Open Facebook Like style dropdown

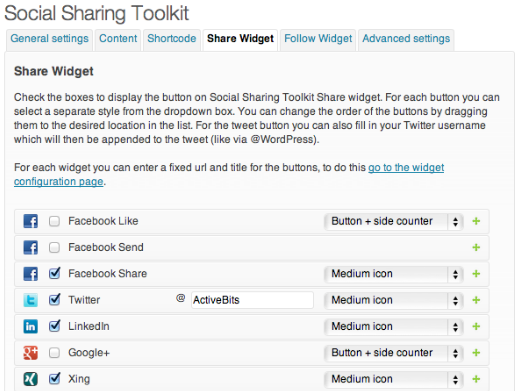coord(393,221)
